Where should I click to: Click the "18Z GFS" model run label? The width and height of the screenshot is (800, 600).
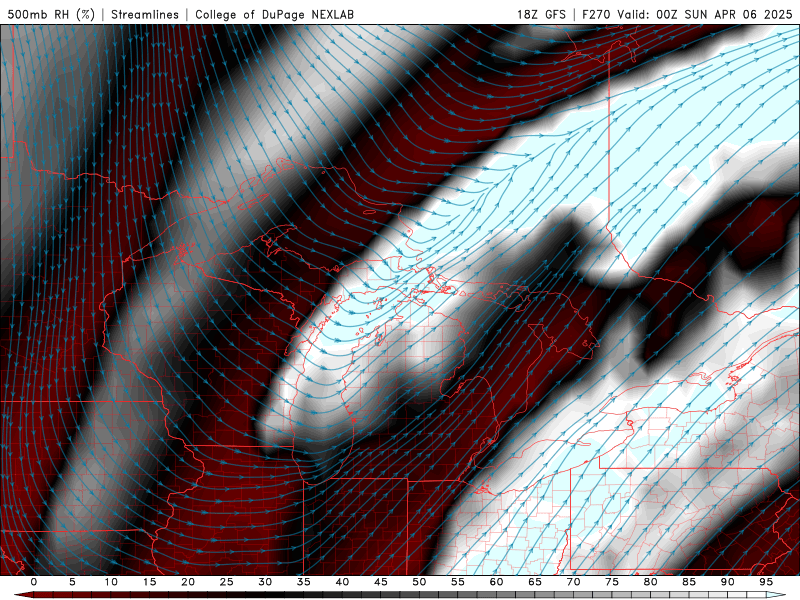click(x=541, y=14)
